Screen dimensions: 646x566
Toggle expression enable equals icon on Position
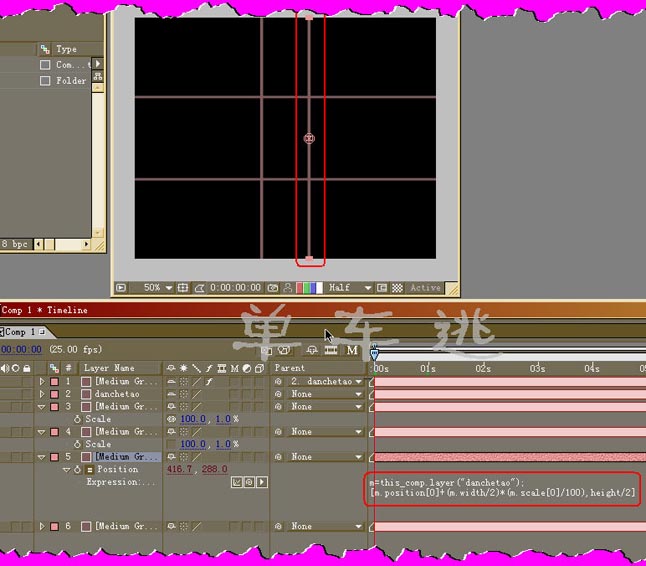[x=89, y=470]
